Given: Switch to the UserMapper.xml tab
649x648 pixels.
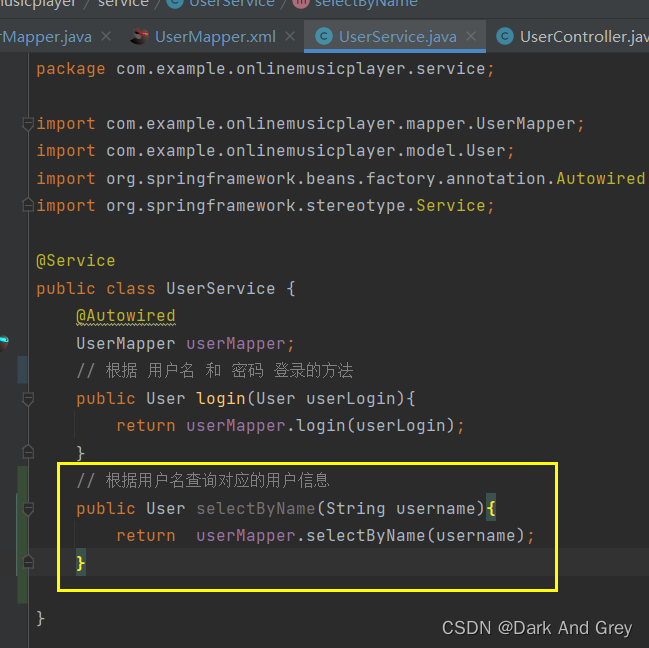Looking at the screenshot, I should click(x=215, y=37).
